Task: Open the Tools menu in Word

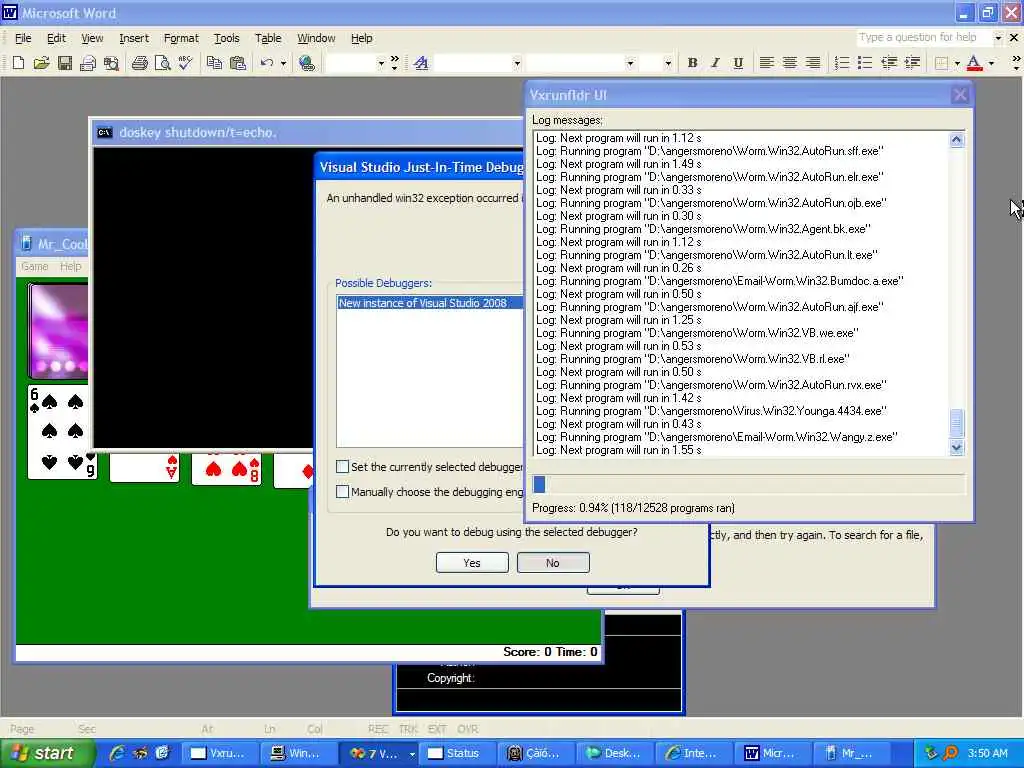Action: [x=227, y=39]
